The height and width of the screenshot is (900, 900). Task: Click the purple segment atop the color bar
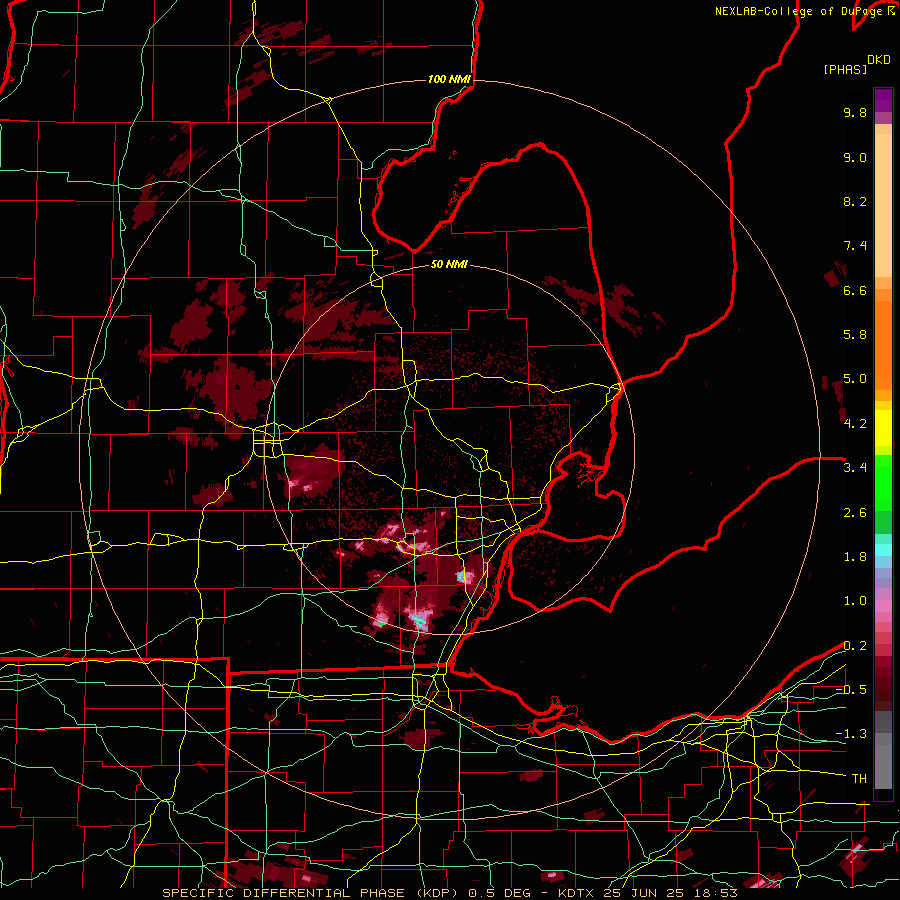[883, 100]
